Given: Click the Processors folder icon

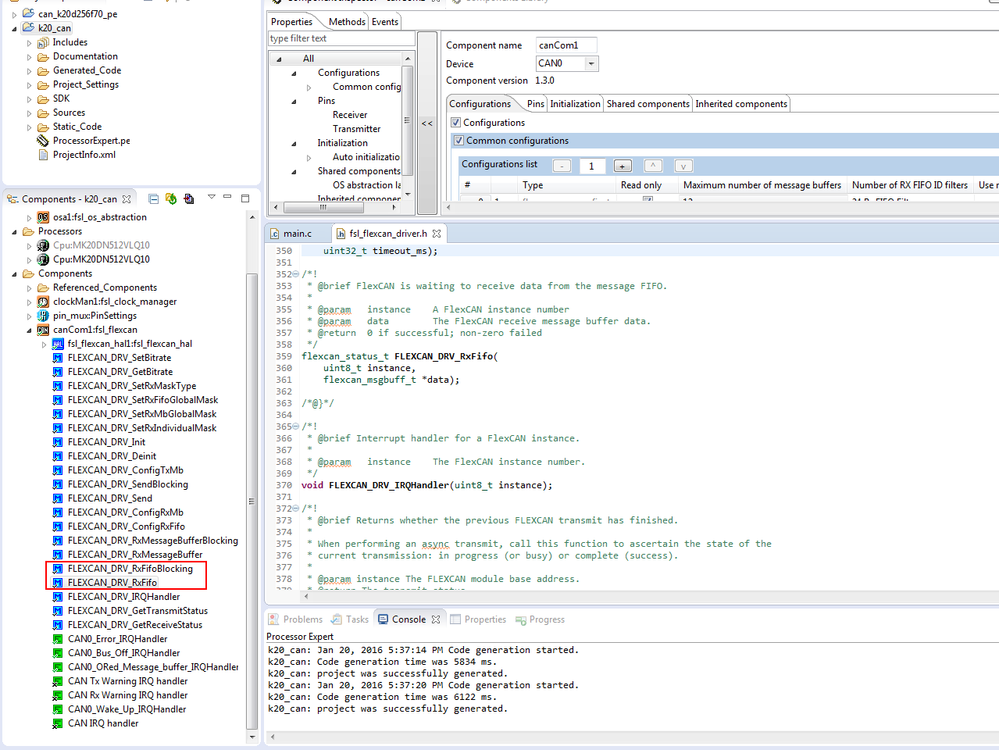Looking at the screenshot, I should (28, 231).
